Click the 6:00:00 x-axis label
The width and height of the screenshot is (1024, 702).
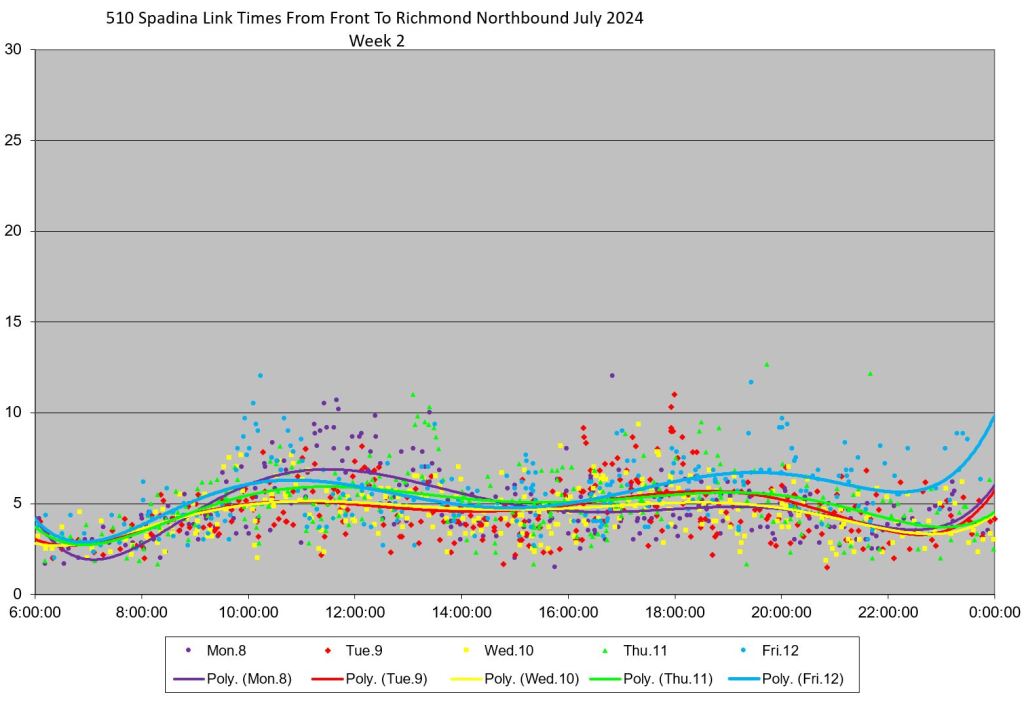tap(35, 610)
